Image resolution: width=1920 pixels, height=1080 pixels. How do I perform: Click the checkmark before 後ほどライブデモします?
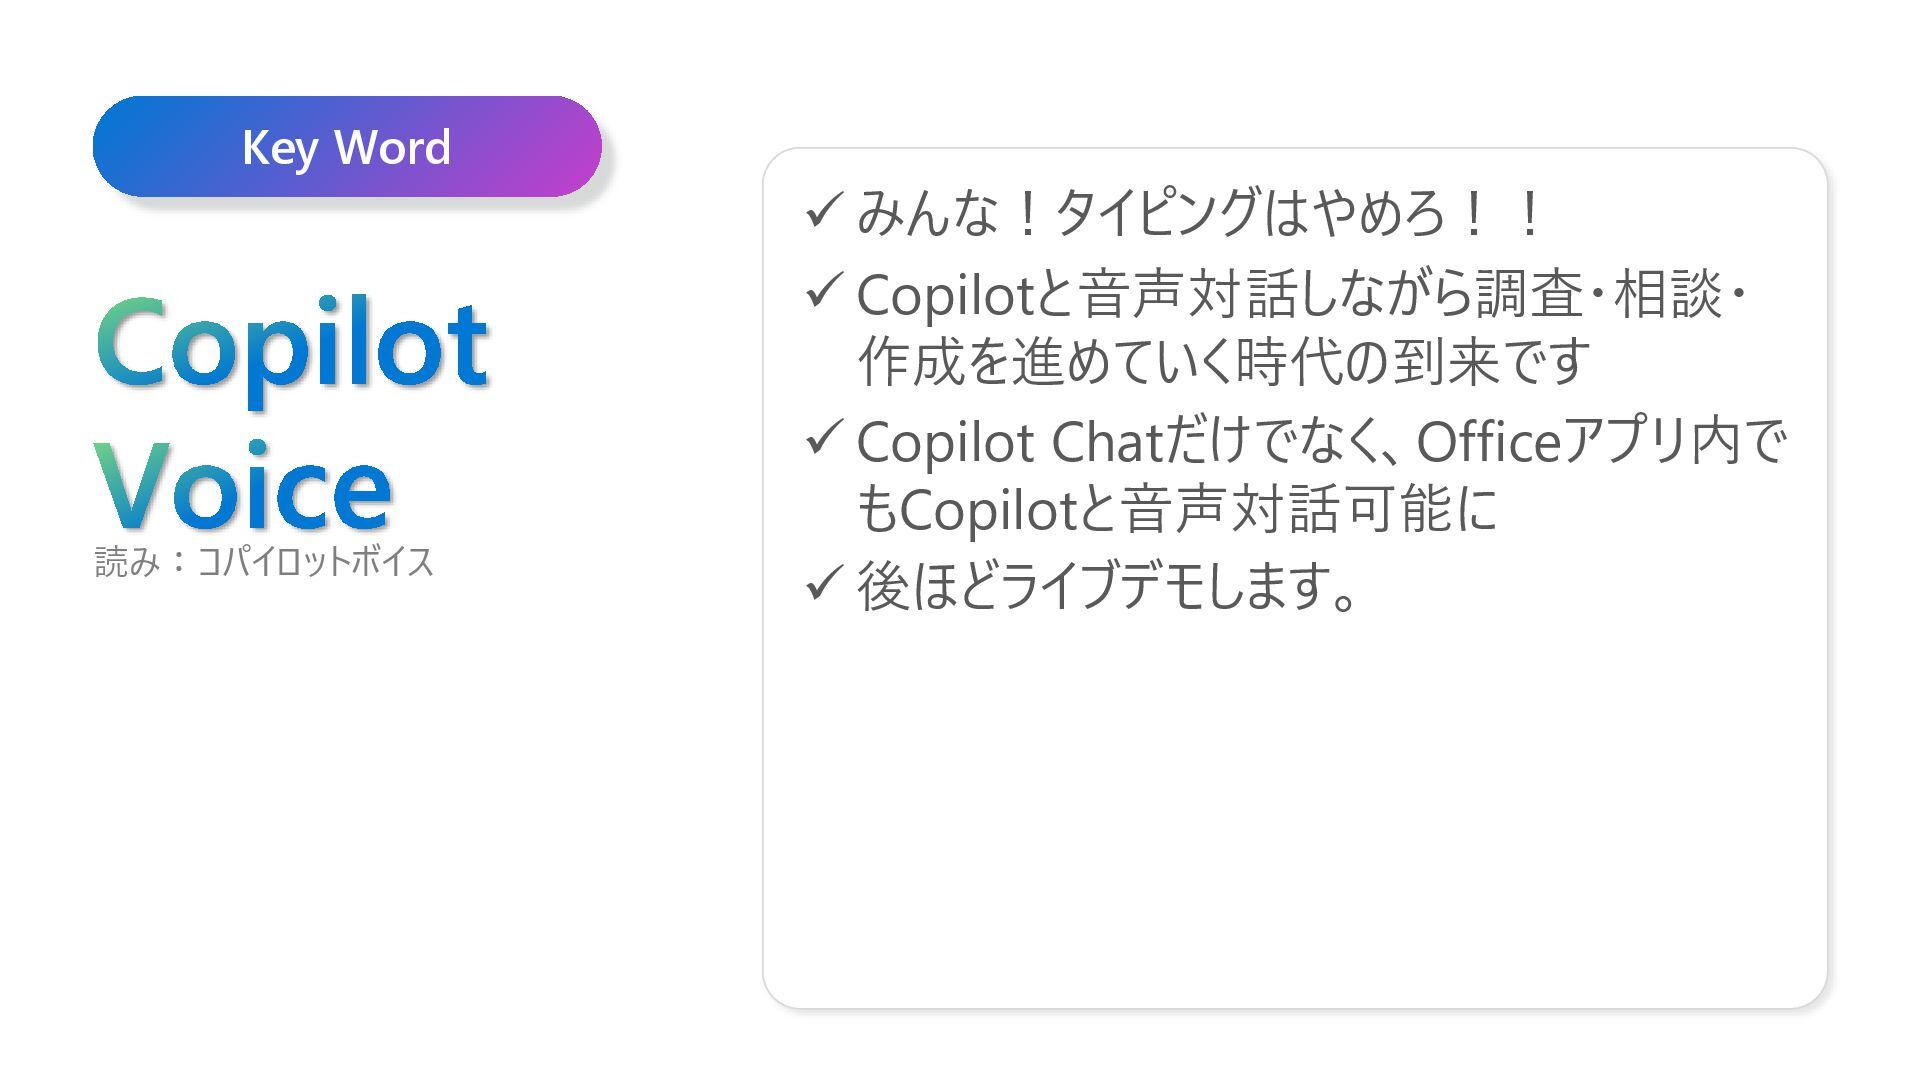point(823,583)
